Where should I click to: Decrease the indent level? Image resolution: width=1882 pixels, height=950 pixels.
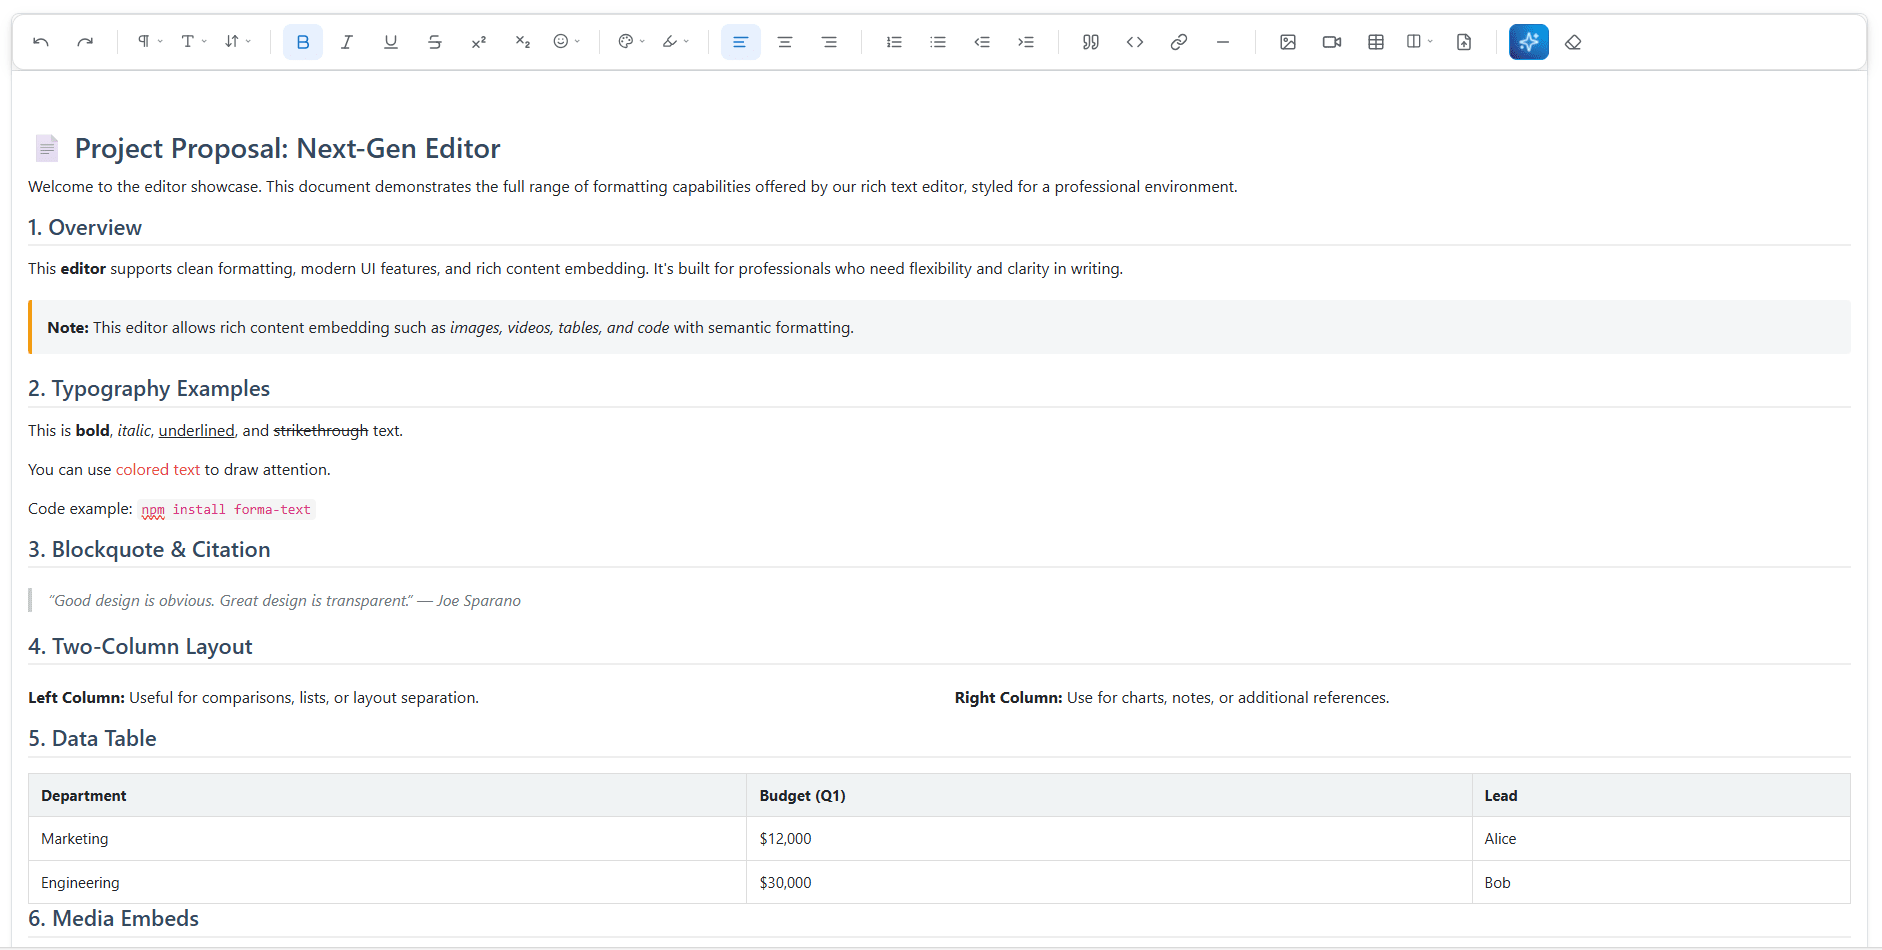[x=982, y=42]
